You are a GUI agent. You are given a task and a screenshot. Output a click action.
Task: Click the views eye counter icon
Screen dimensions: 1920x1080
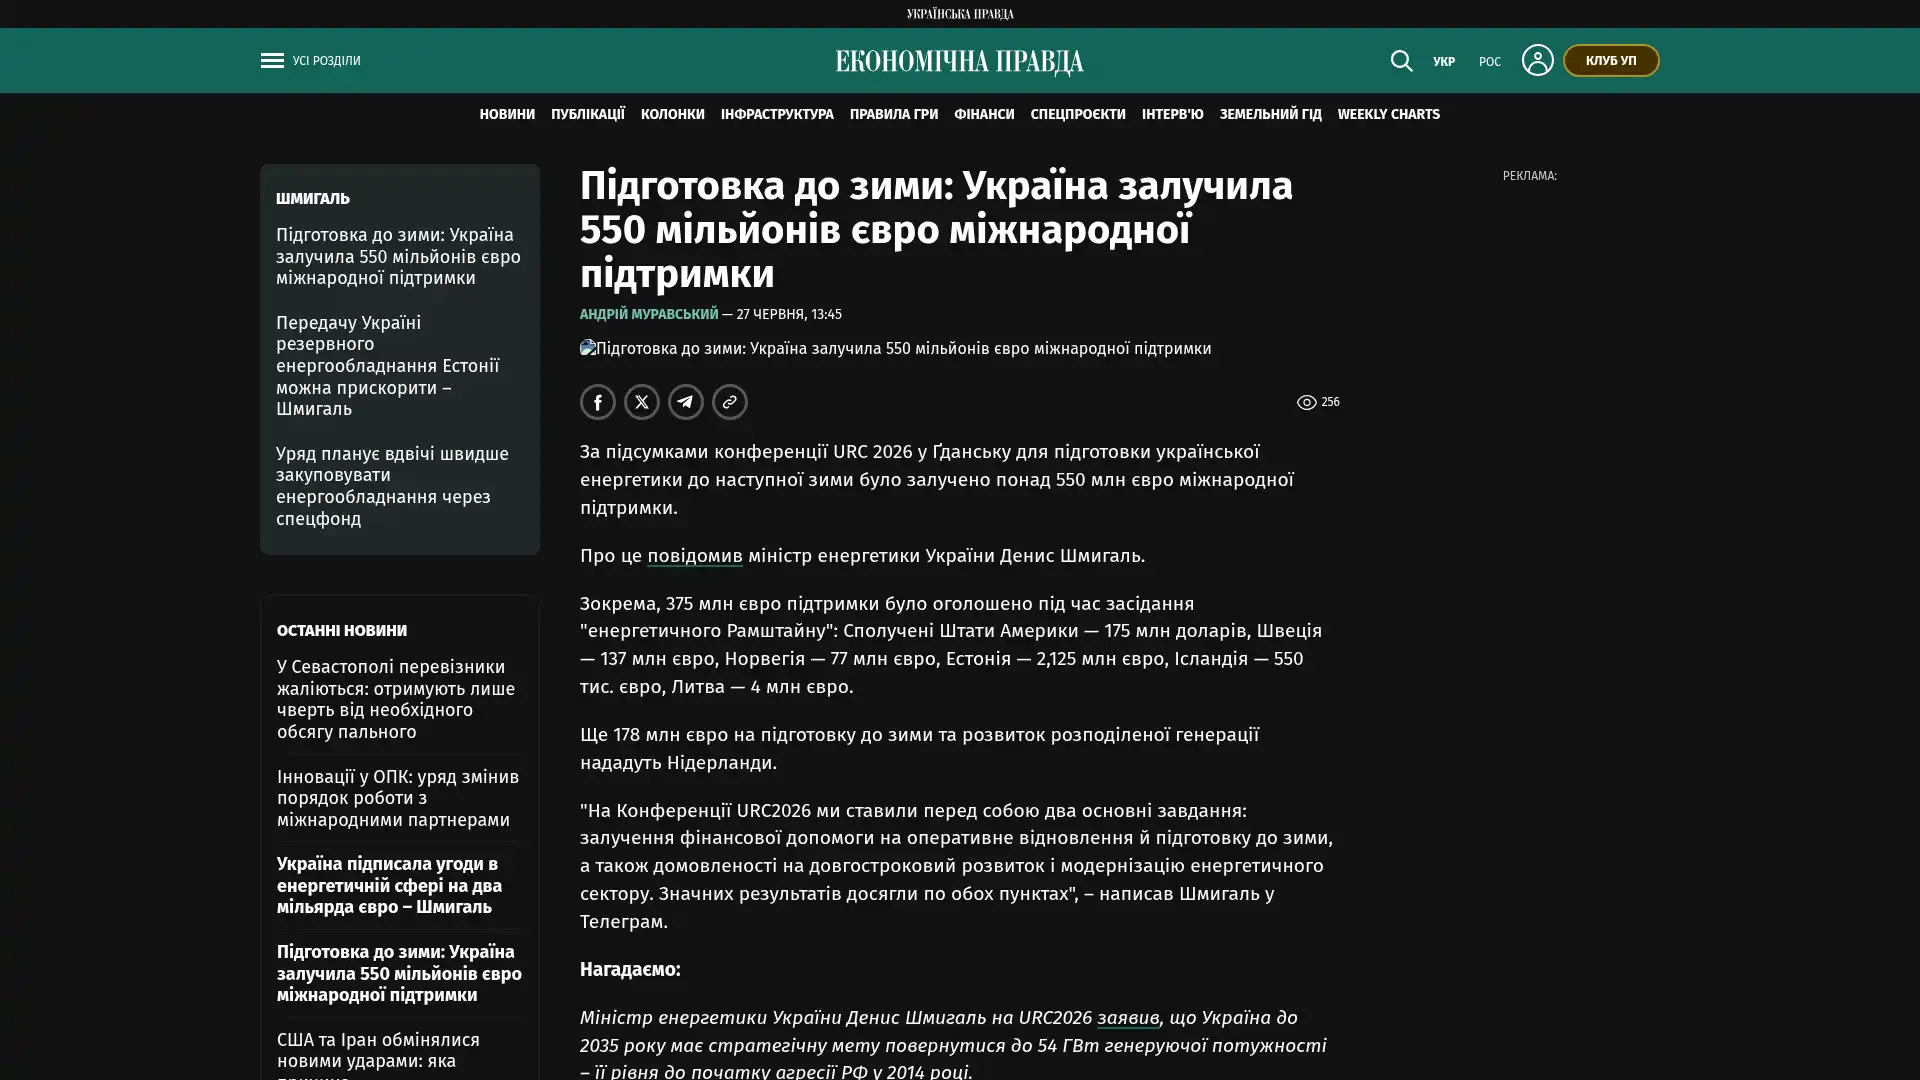(x=1306, y=402)
